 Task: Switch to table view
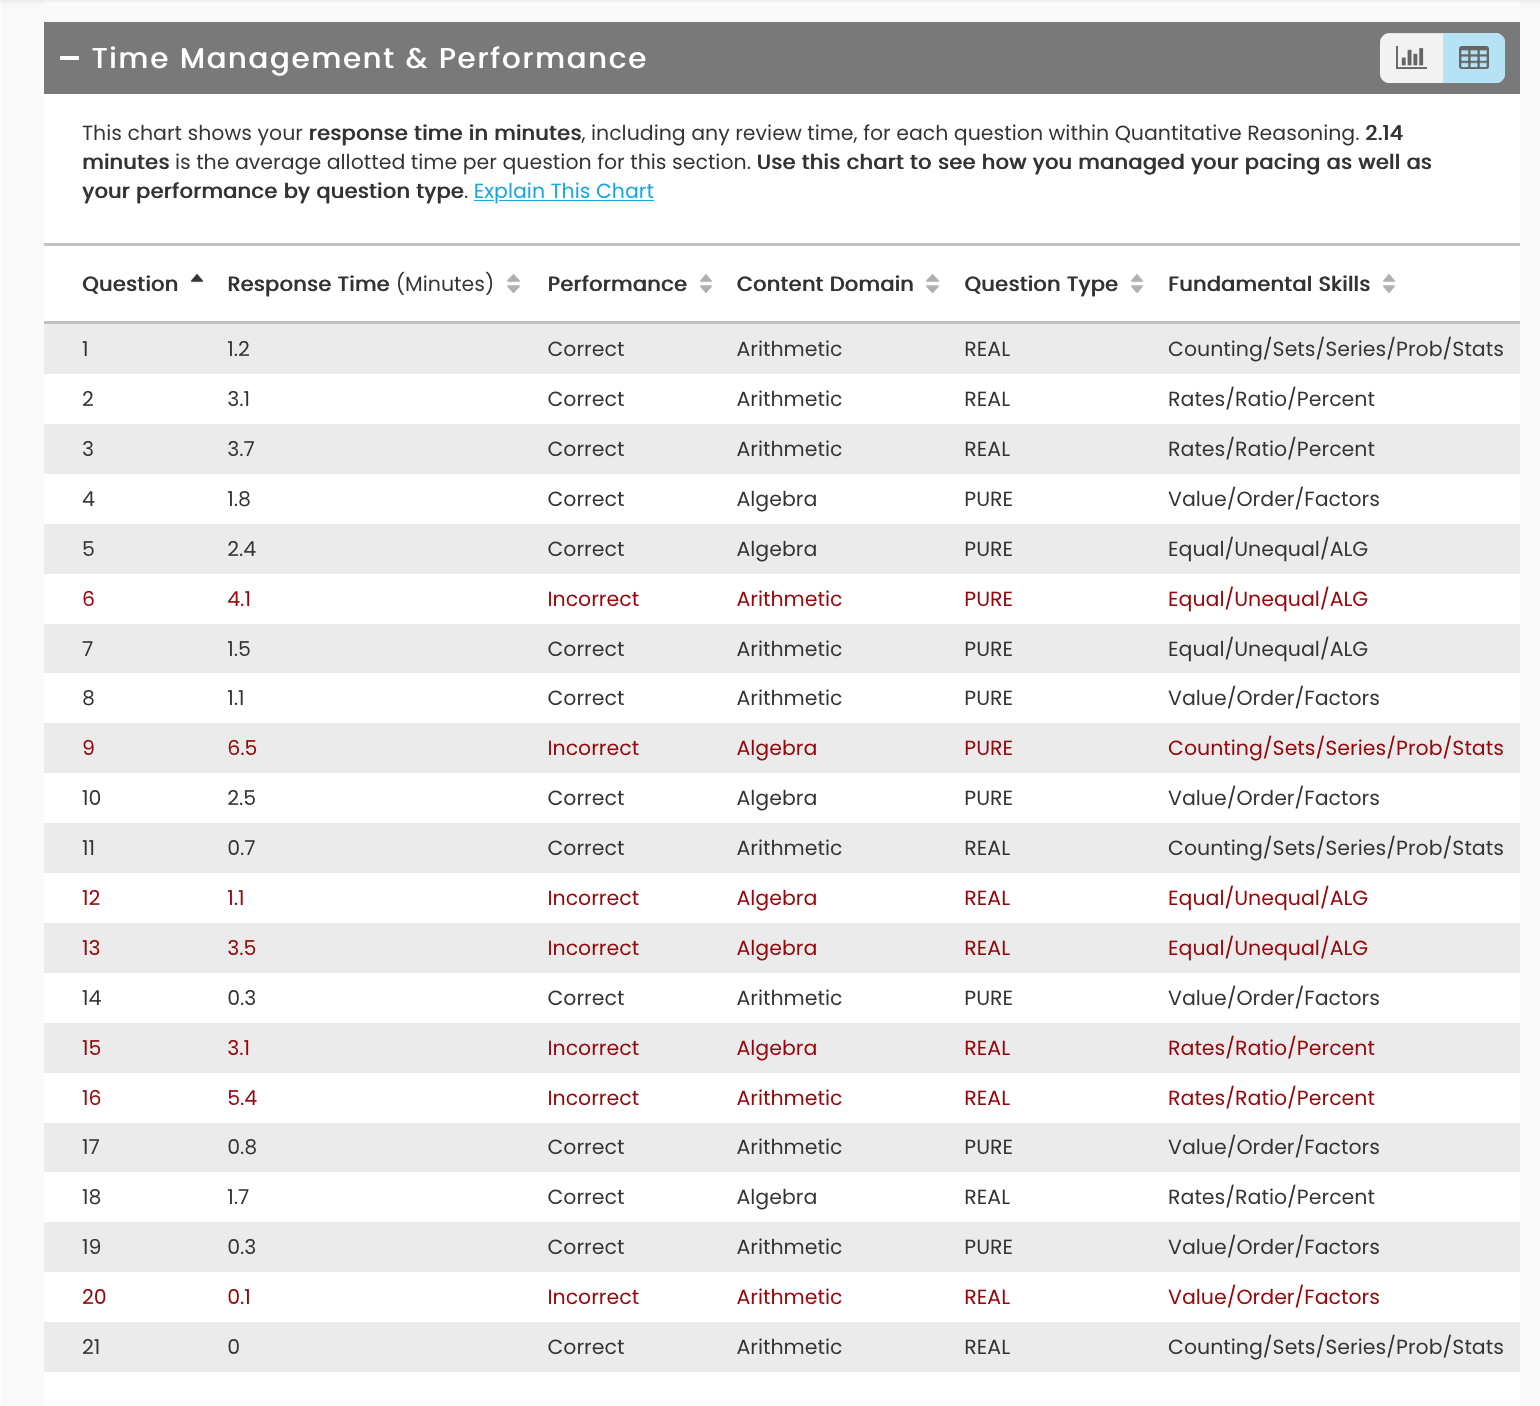tap(1473, 58)
